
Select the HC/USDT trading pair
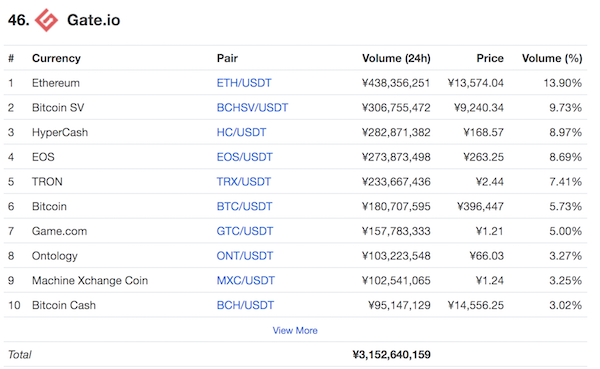pos(241,132)
